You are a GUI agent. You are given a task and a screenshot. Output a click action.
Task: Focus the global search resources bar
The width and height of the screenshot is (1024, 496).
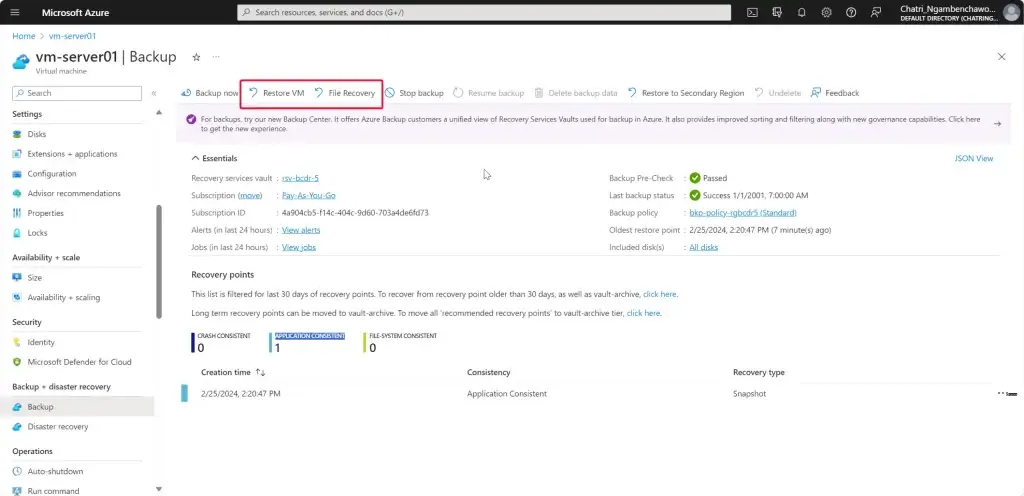484,12
